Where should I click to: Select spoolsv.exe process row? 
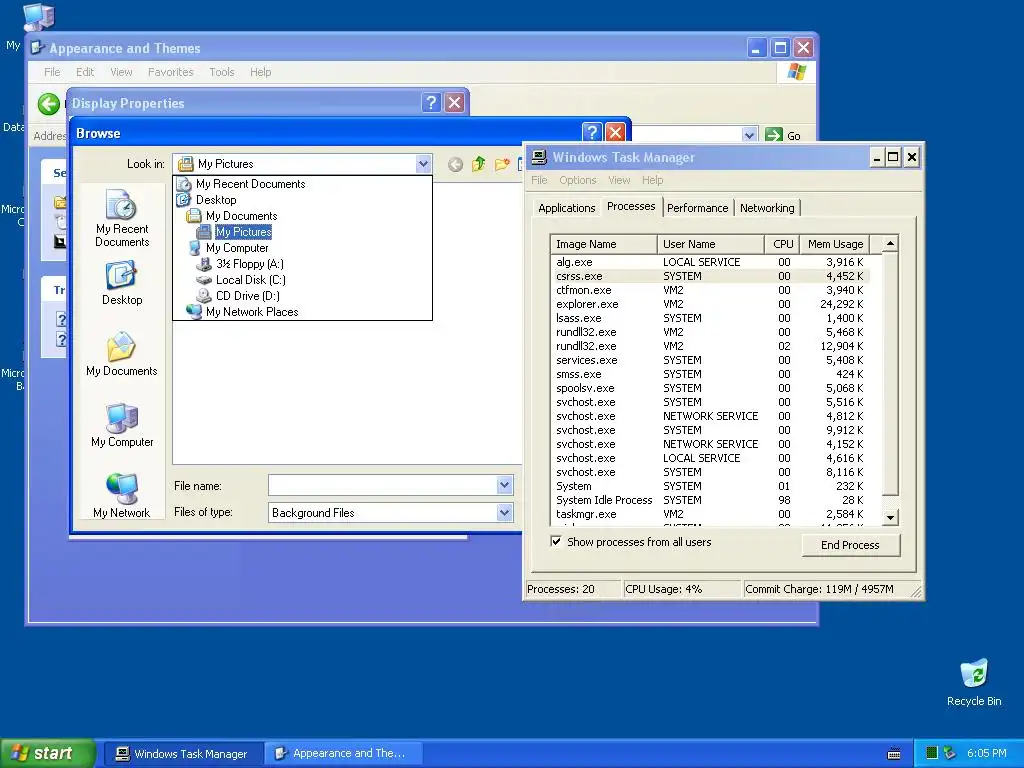(x=710, y=388)
